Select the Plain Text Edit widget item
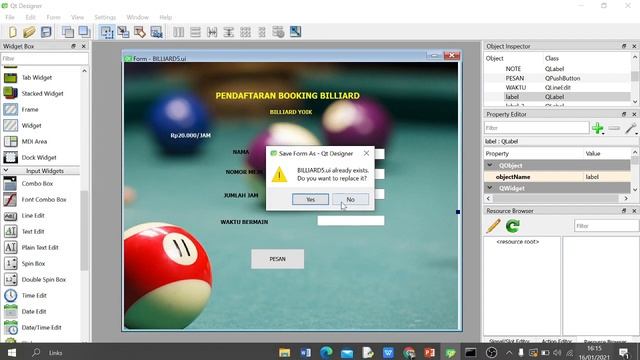 40,247
